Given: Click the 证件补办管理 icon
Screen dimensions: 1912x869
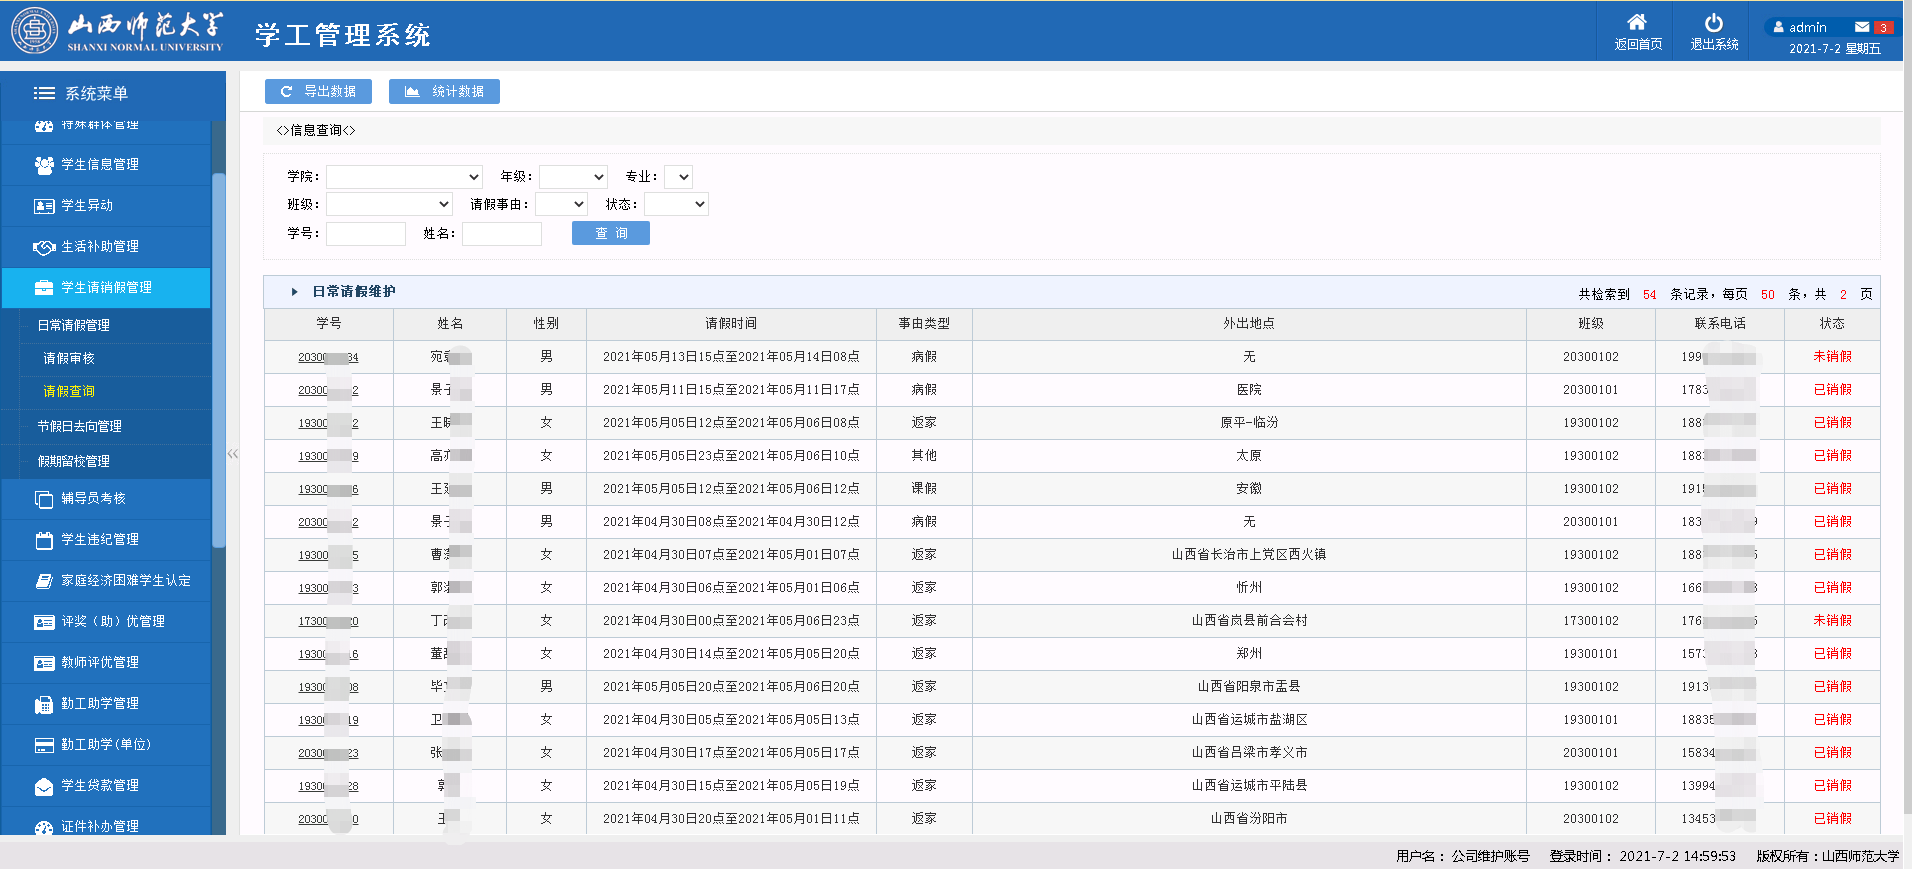Looking at the screenshot, I should click(44, 827).
